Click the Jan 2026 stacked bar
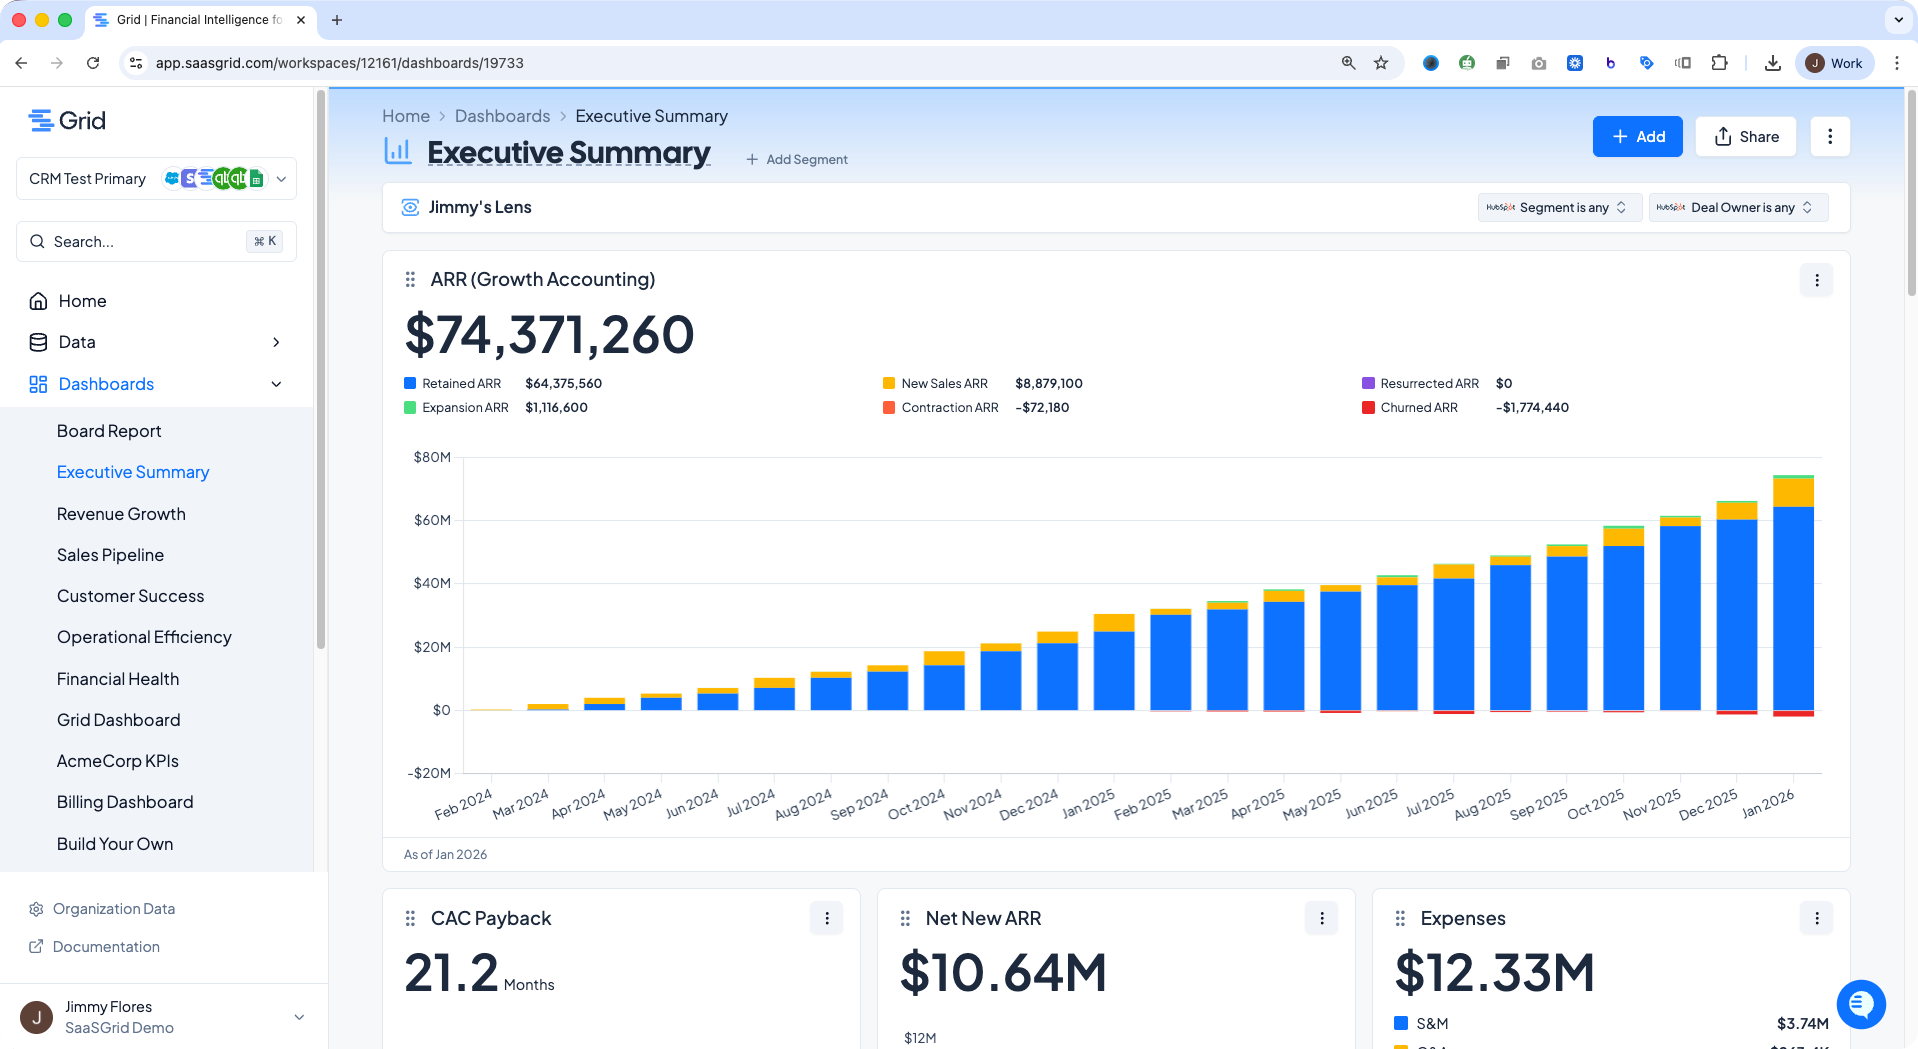This screenshot has height=1049, width=1918. [x=1793, y=596]
